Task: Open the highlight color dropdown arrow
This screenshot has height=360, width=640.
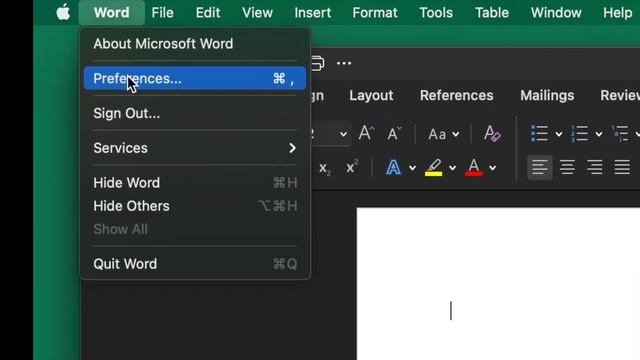Action: click(x=452, y=168)
